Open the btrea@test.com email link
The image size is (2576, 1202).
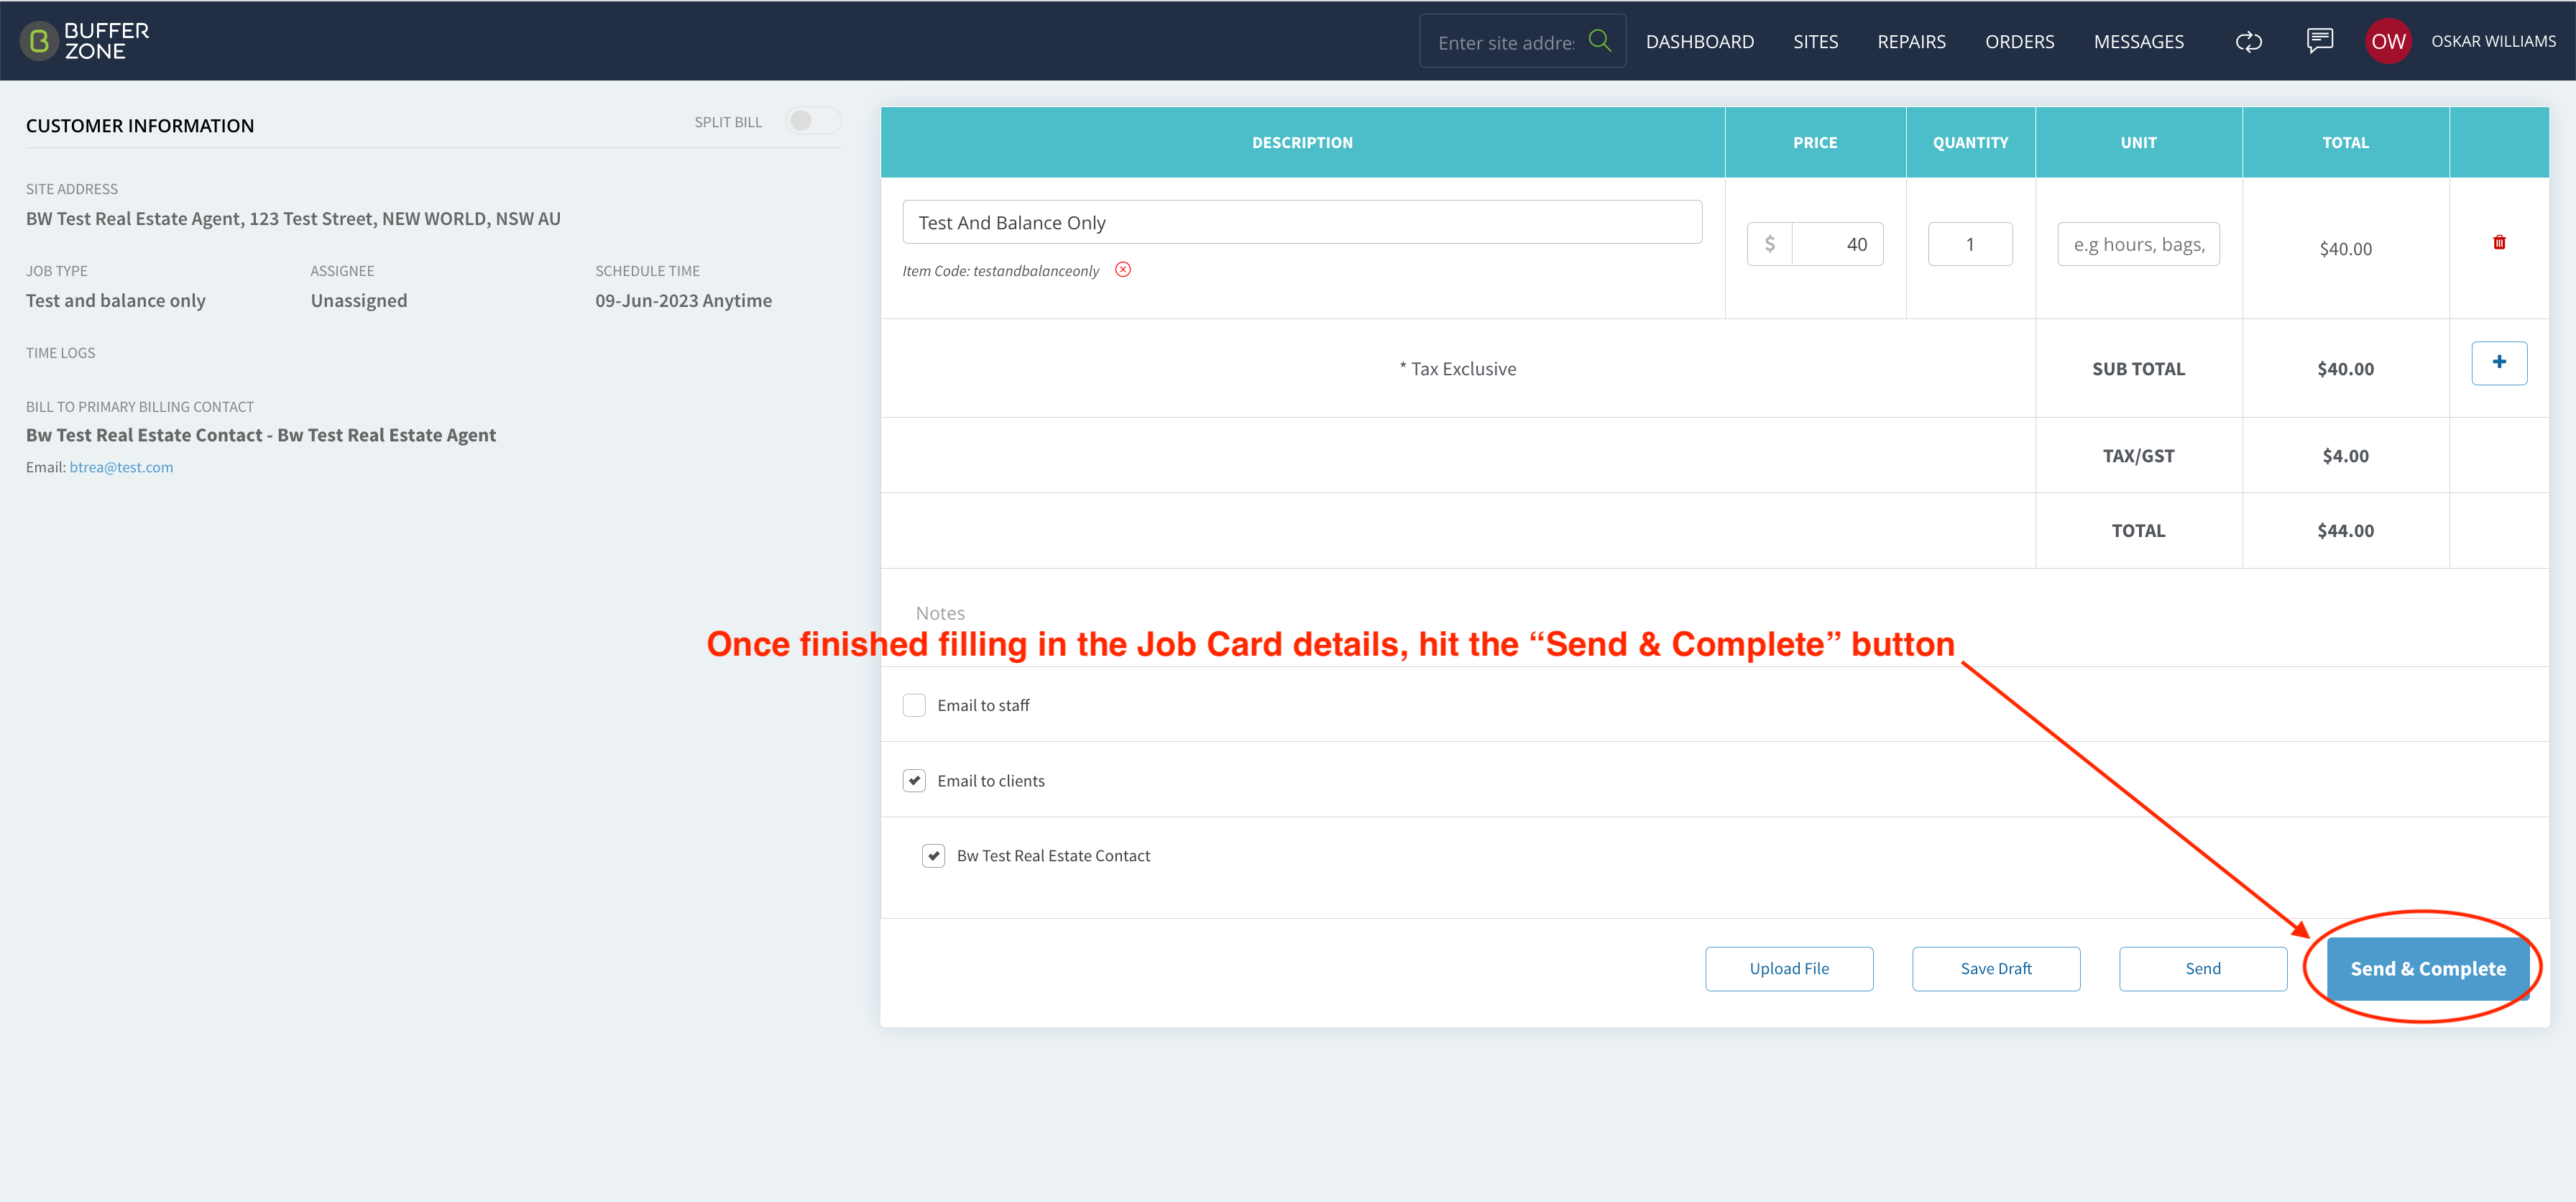121,466
